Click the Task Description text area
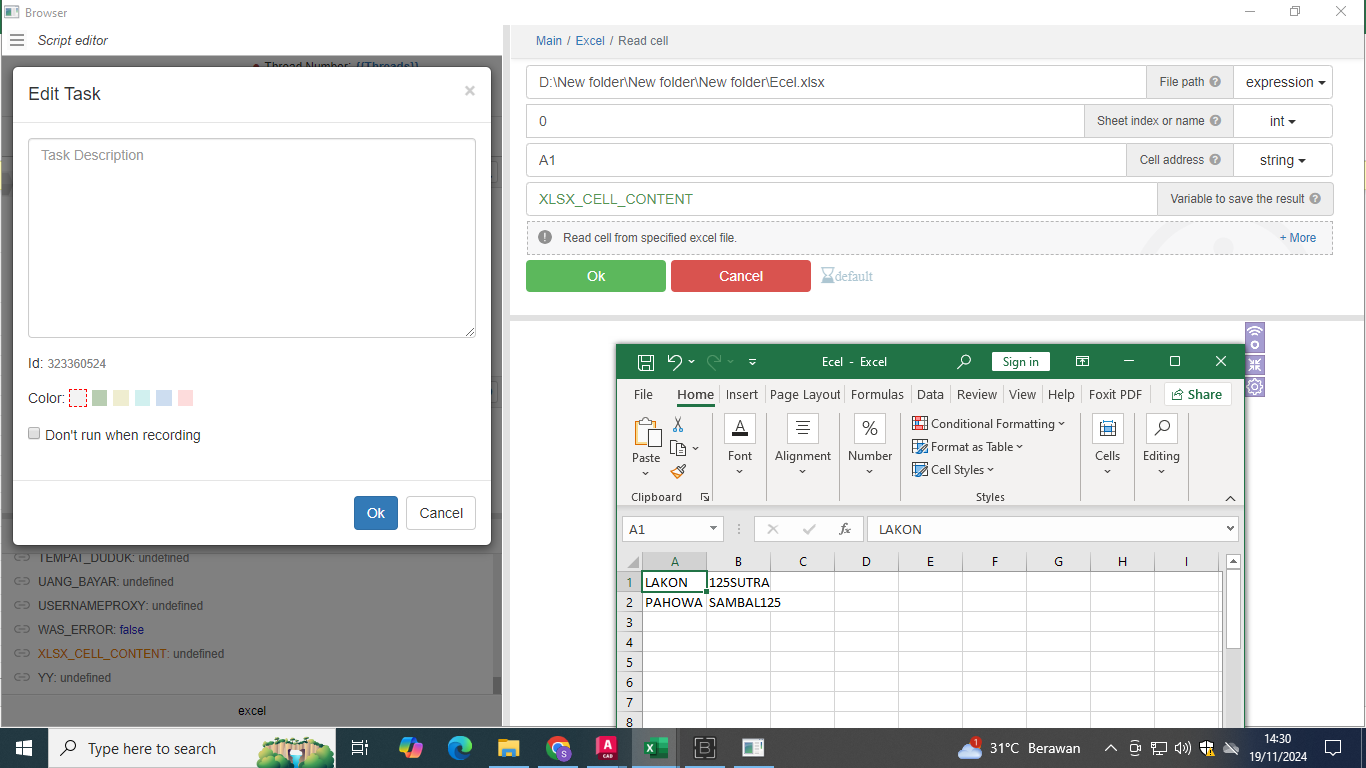The width and height of the screenshot is (1366, 768). pyautogui.click(x=252, y=238)
